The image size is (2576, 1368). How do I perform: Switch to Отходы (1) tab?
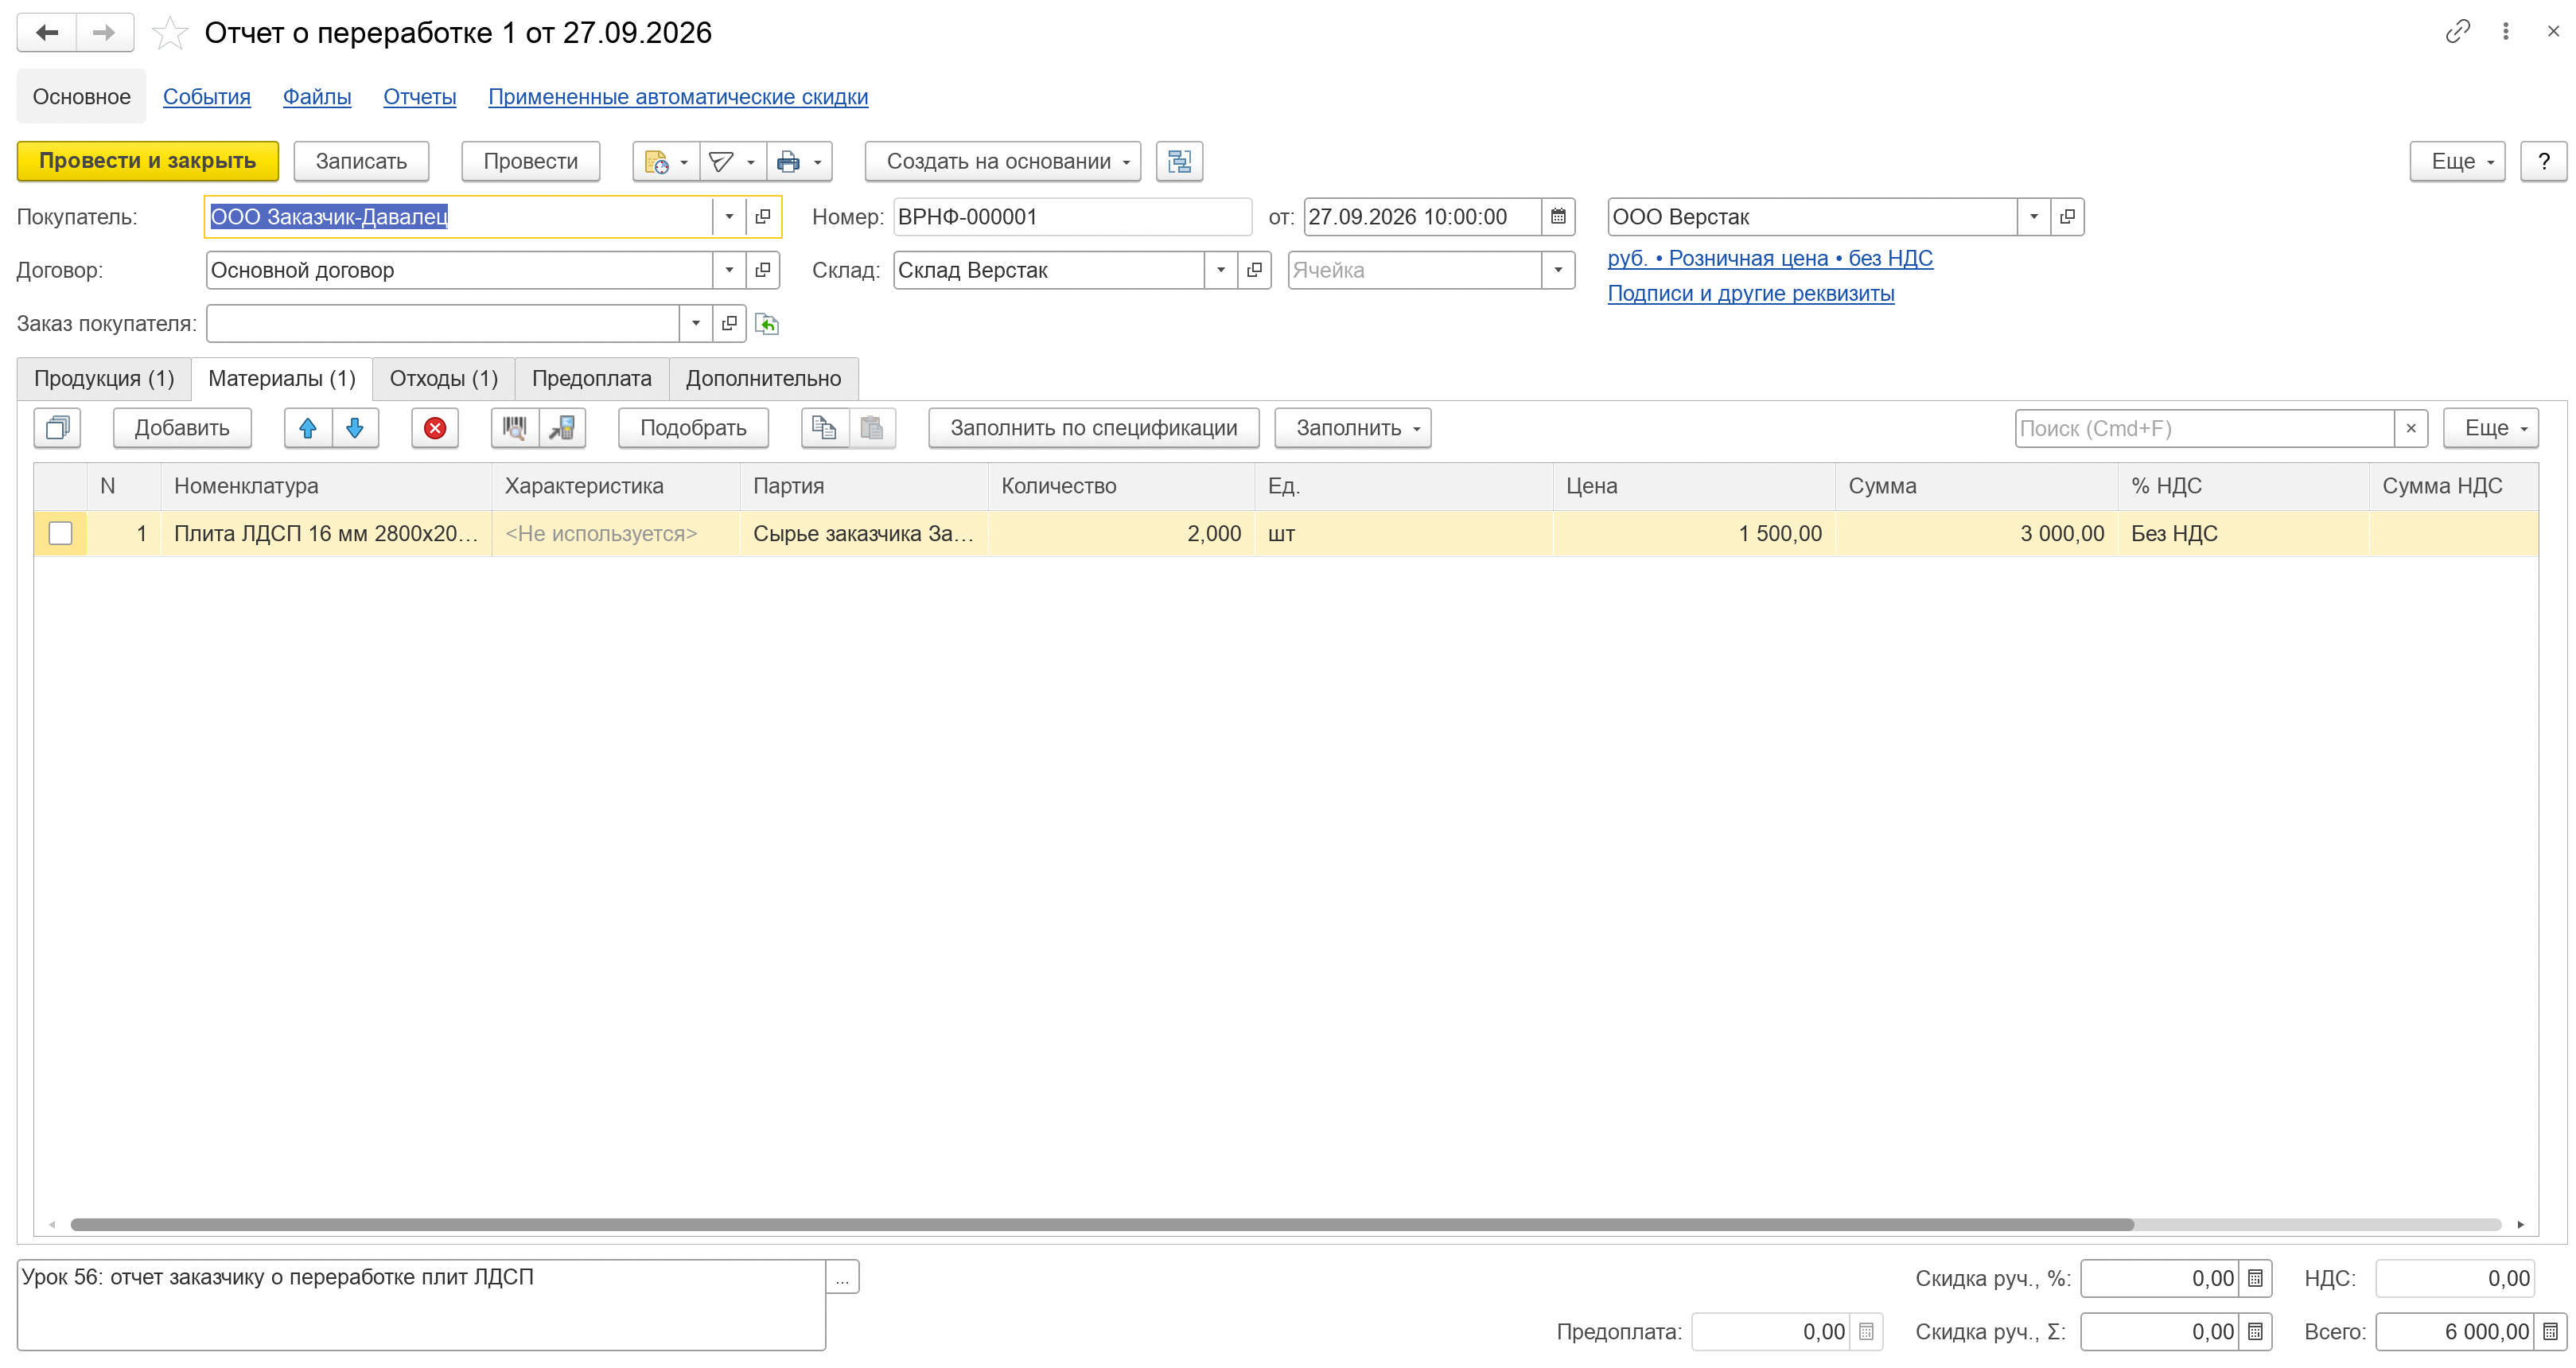pyautogui.click(x=444, y=378)
